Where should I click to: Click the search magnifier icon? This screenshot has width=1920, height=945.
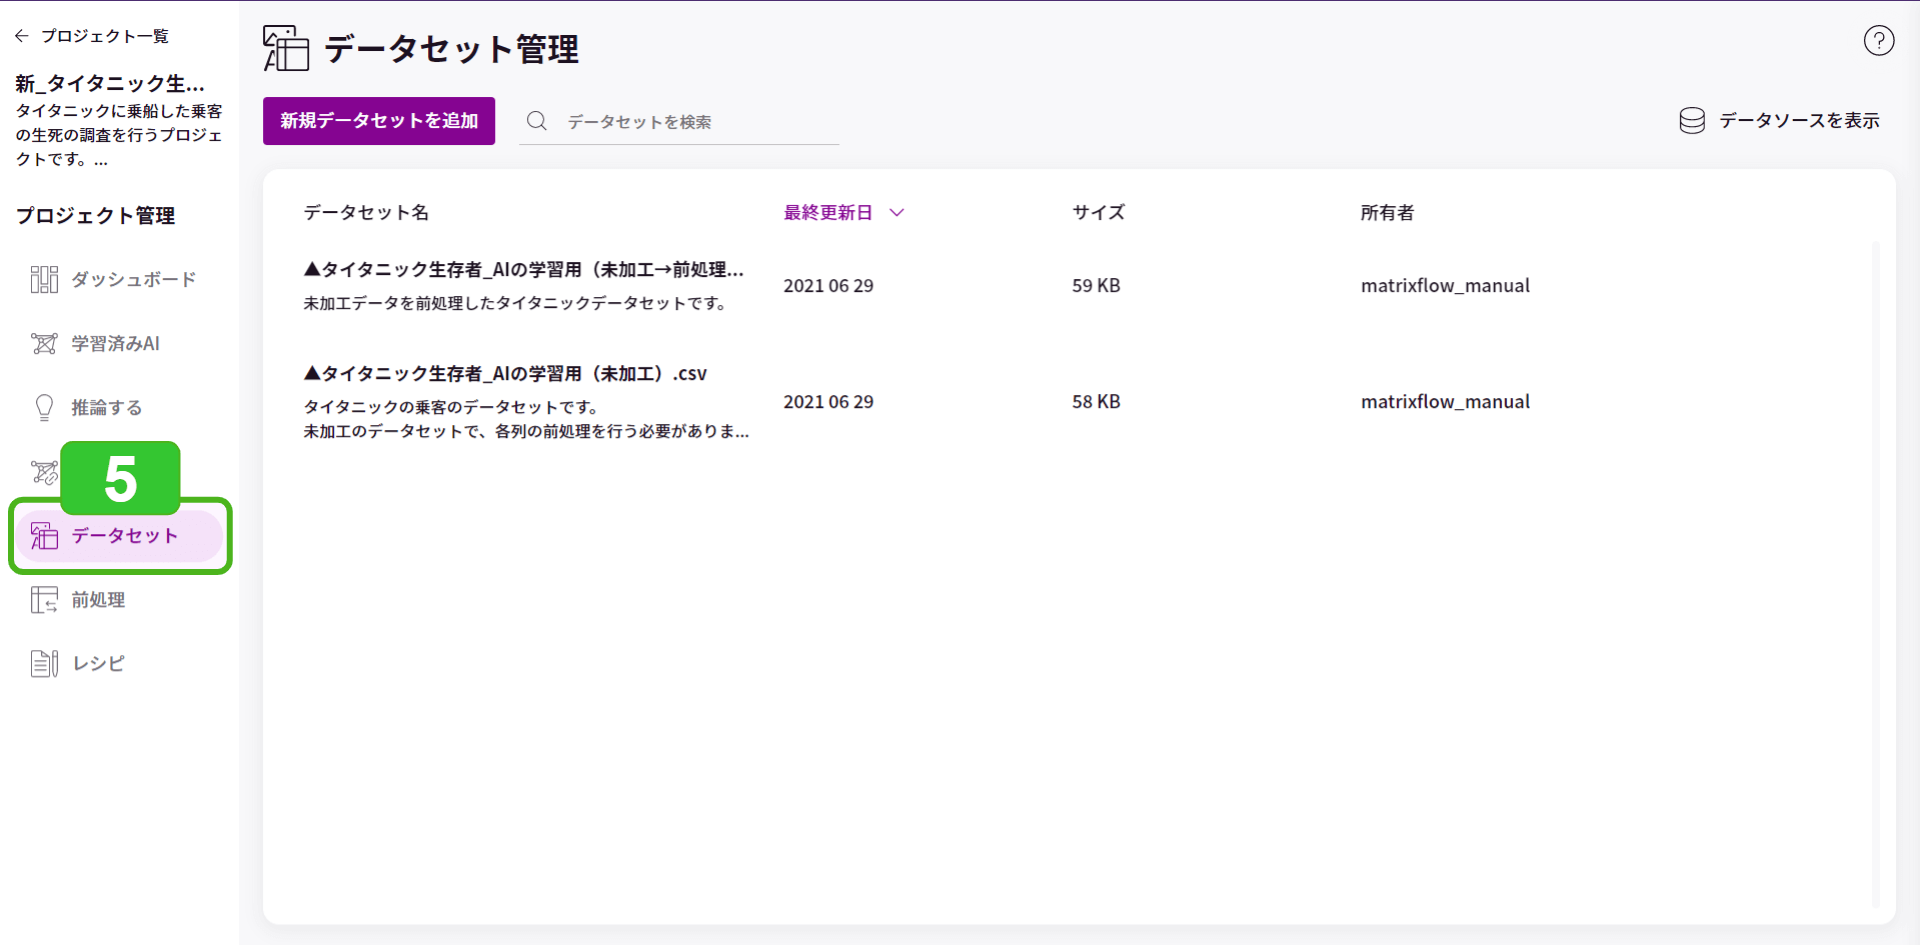click(x=537, y=121)
